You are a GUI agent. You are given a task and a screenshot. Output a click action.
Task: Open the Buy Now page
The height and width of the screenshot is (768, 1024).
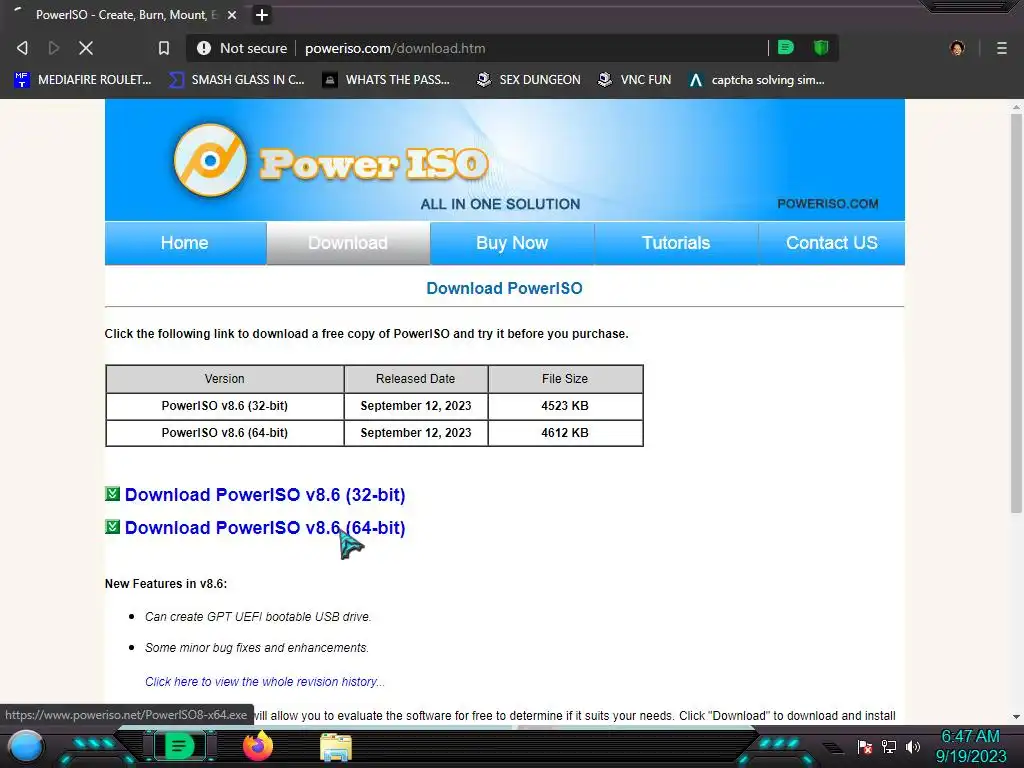[x=512, y=243]
